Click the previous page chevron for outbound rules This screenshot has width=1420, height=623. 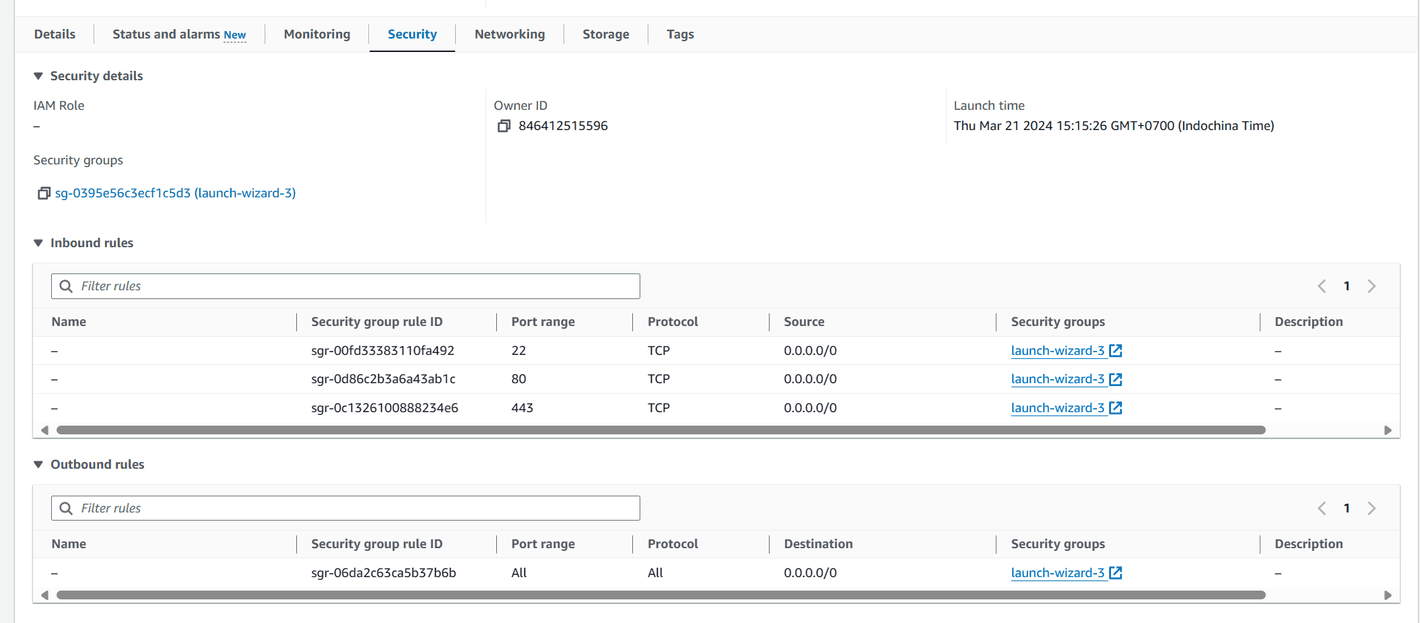click(x=1321, y=507)
